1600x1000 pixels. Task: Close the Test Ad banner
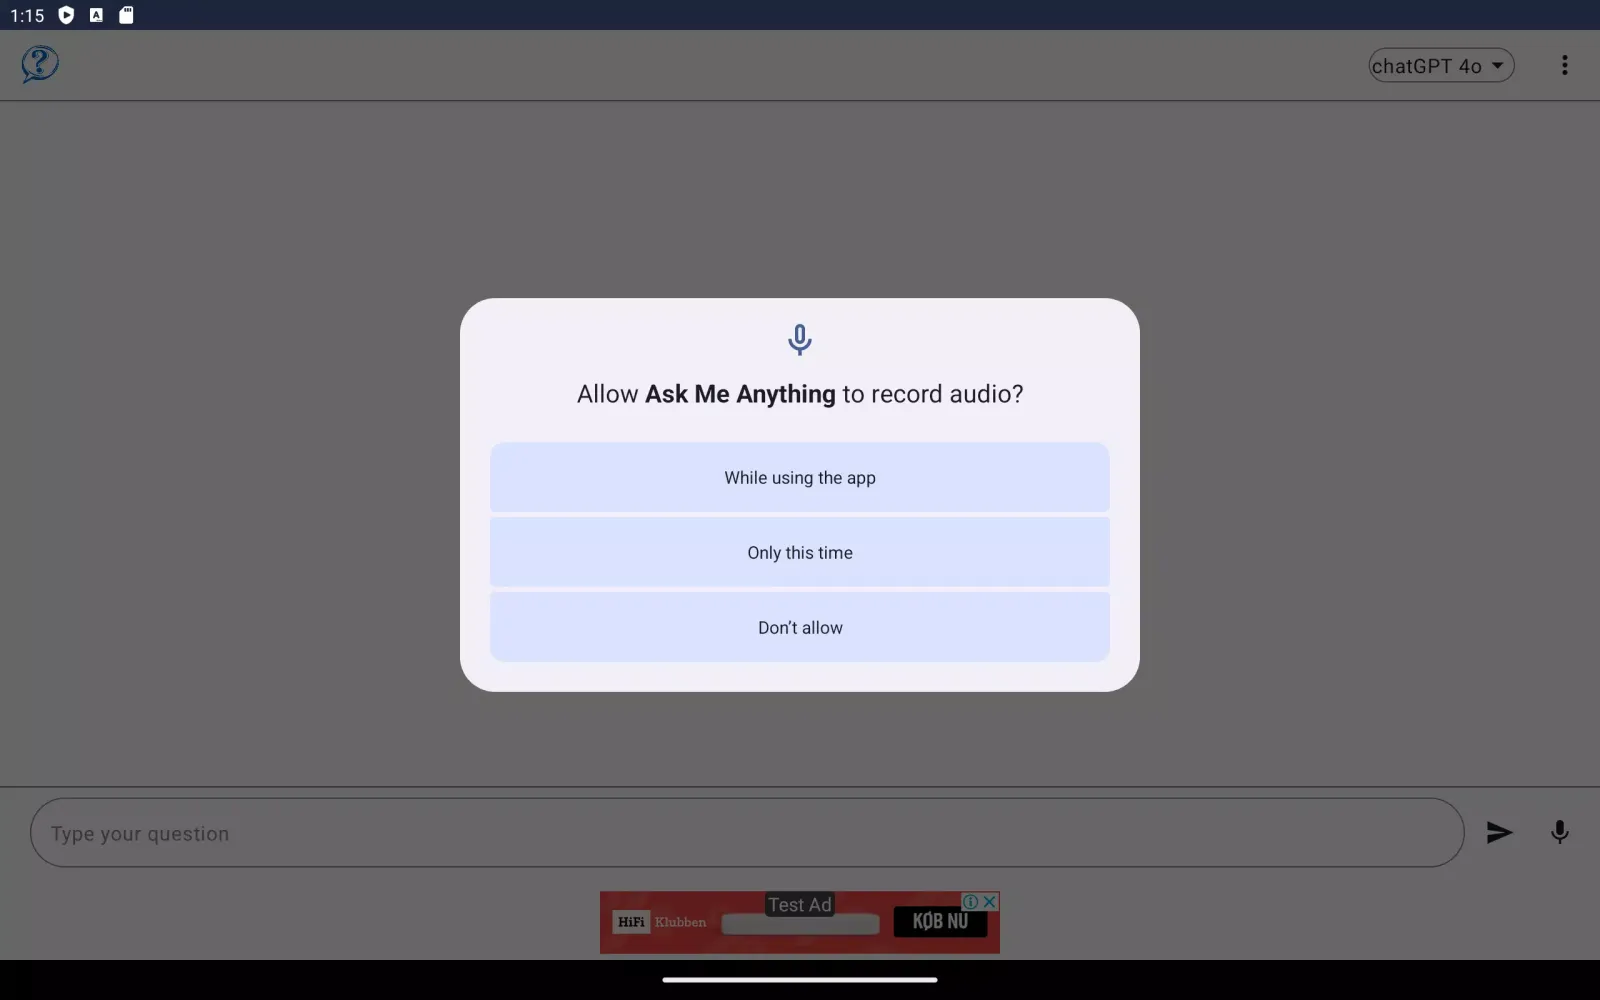click(x=989, y=901)
